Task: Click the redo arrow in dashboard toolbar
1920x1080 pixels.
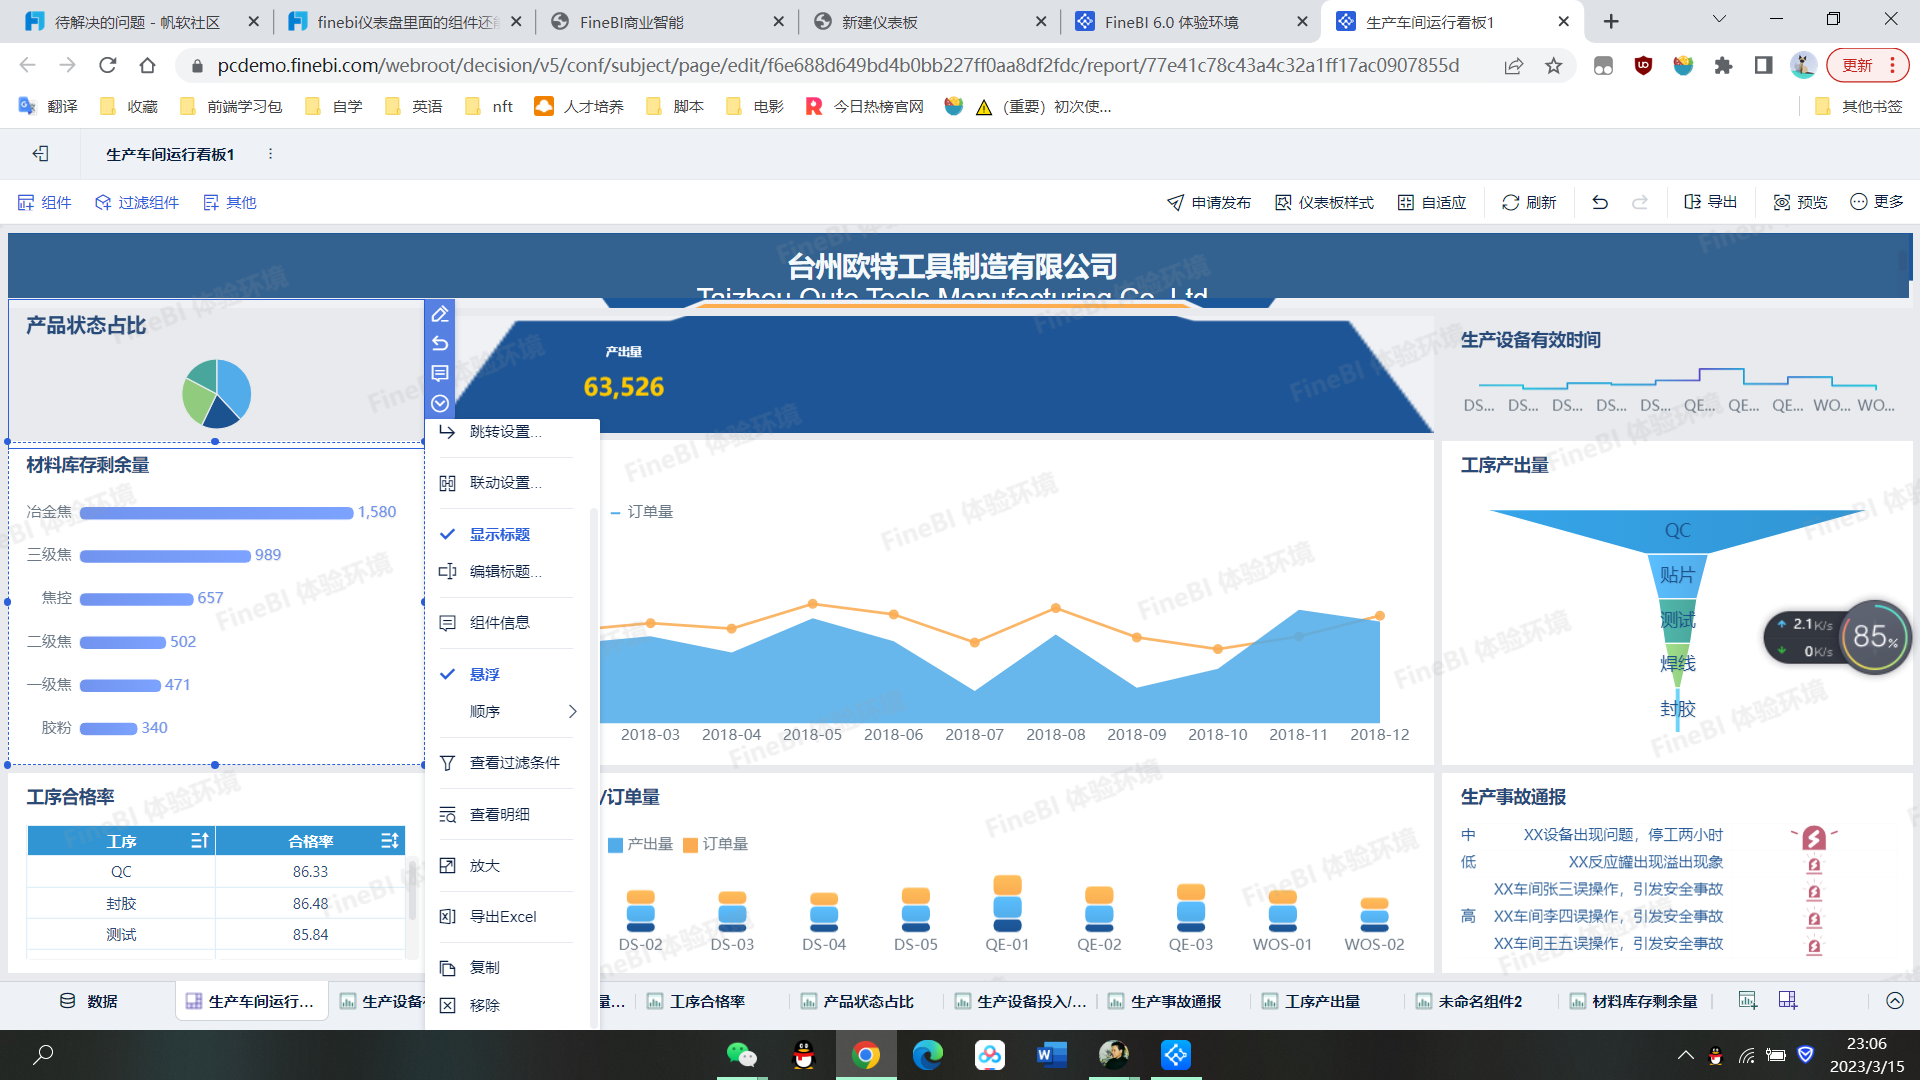Action: click(1640, 202)
